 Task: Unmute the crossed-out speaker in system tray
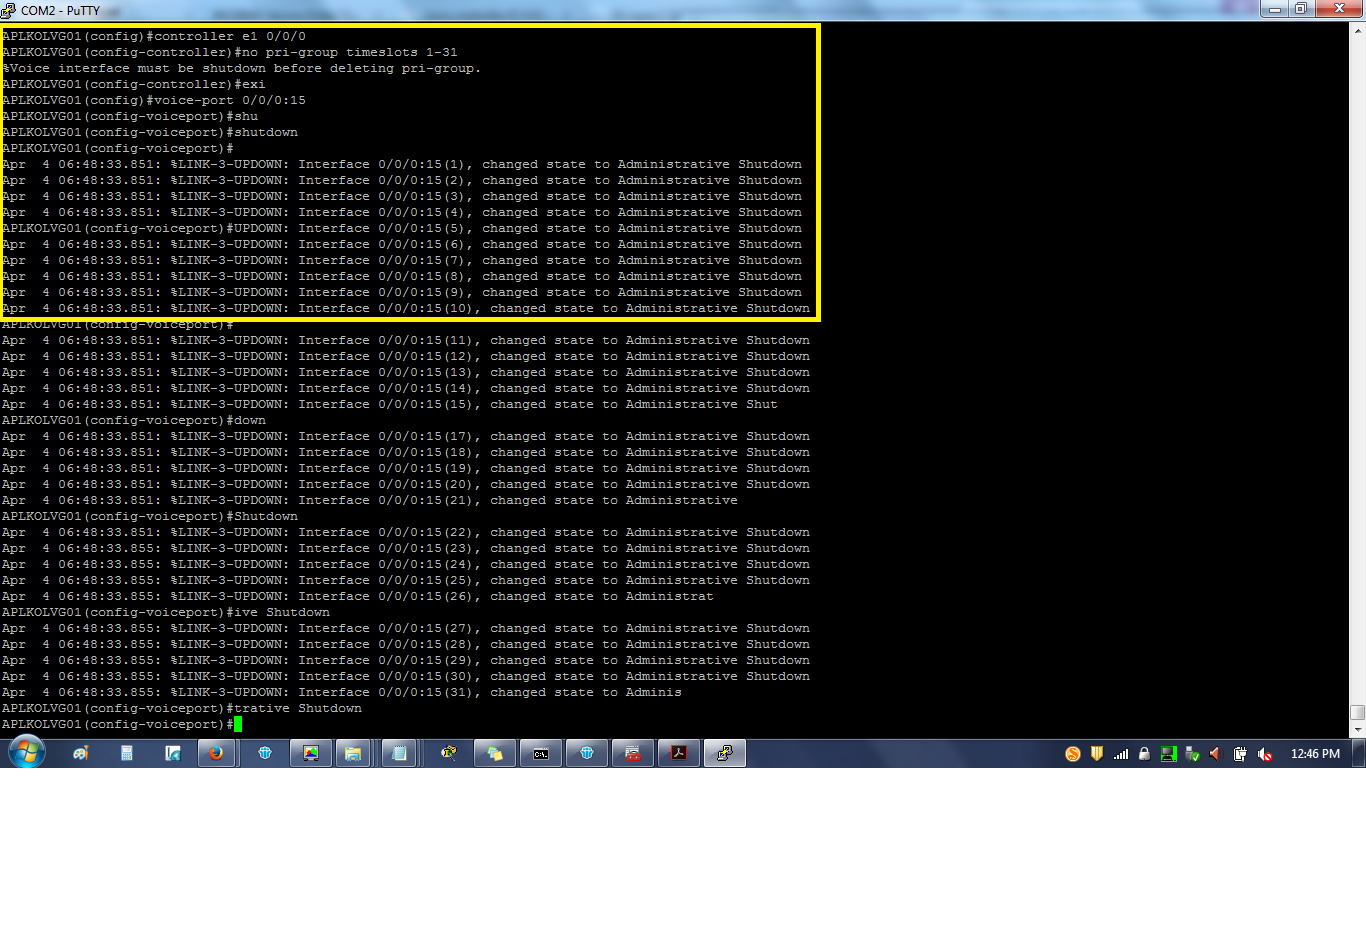(x=1264, y=754)
